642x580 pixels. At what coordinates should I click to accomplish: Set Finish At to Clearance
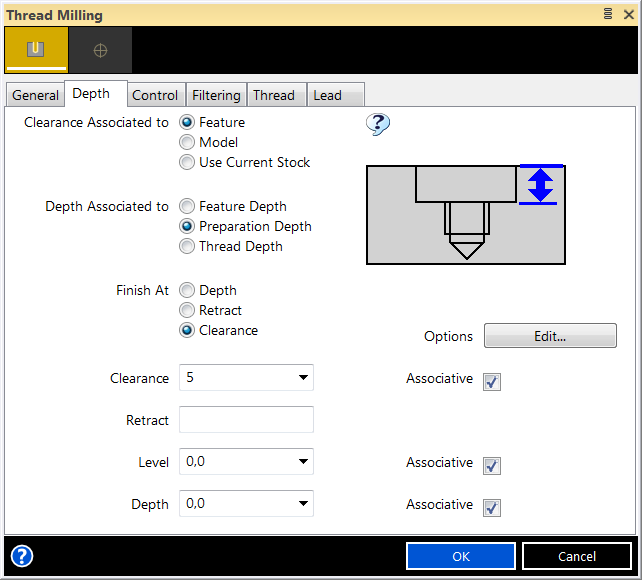pos(187,330)
